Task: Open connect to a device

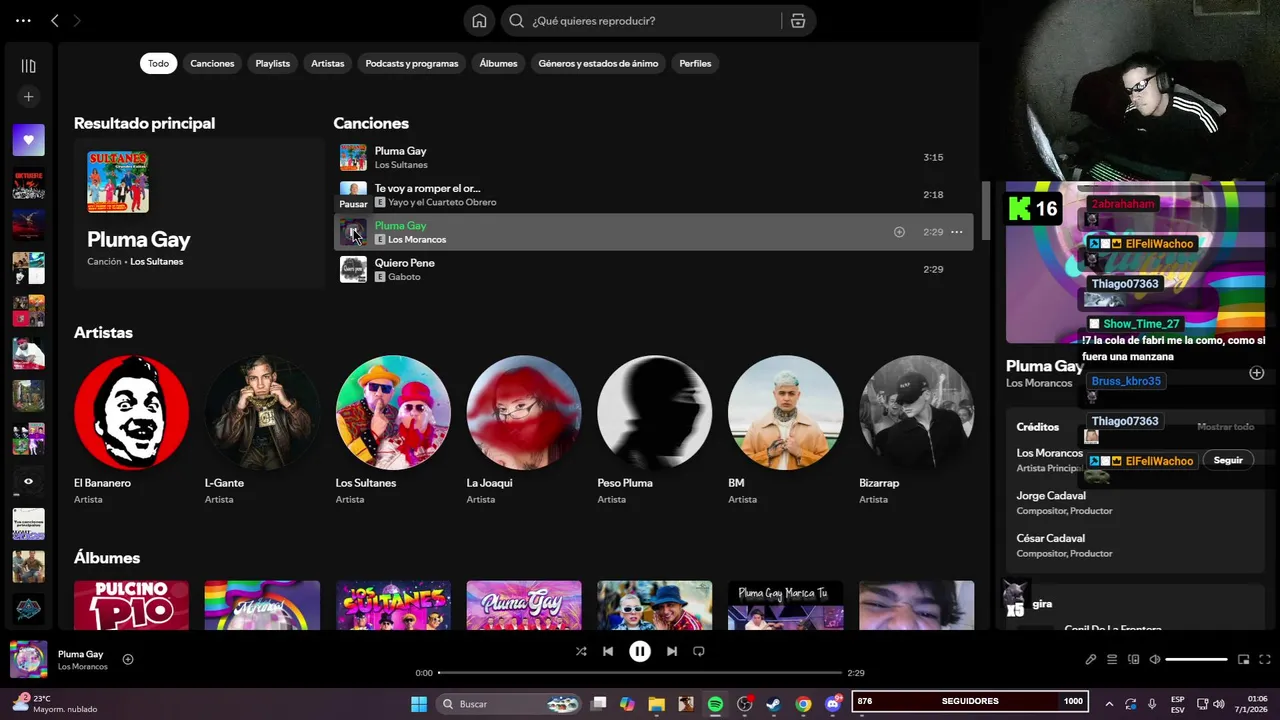Action: click(x=1133, y=659)
